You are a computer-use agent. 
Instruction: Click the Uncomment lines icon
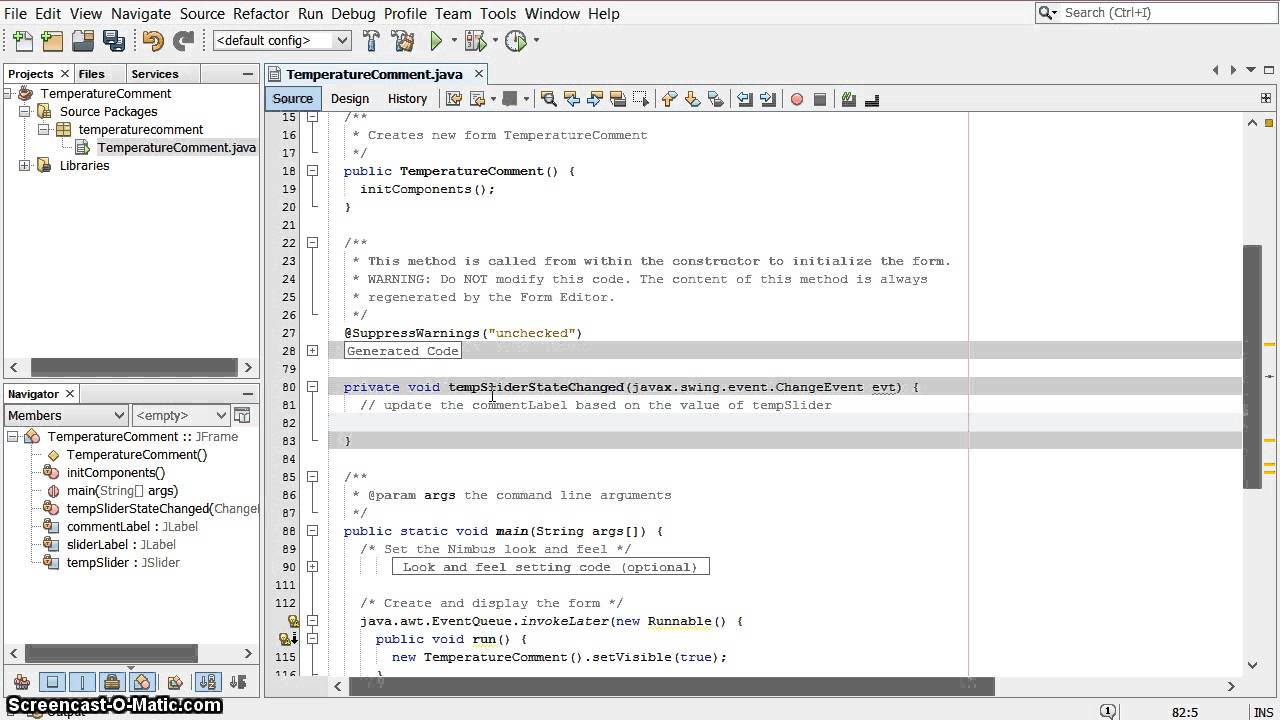[872, 99]
